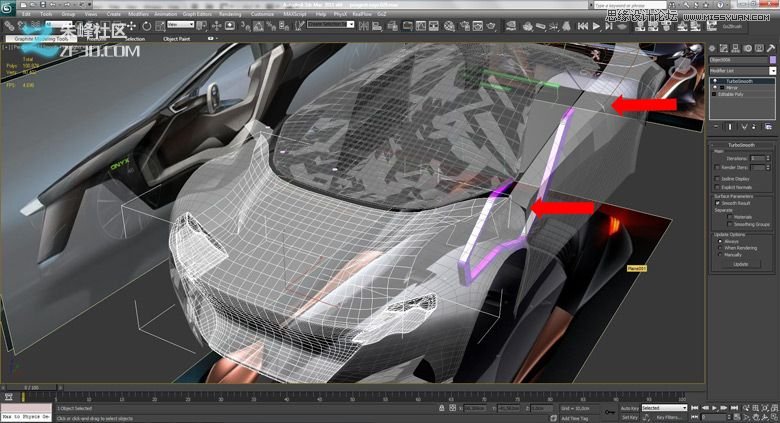Click the Mirror tool icon
The width and height of the screenshot is (780, 423).
[x=364, y=25]
